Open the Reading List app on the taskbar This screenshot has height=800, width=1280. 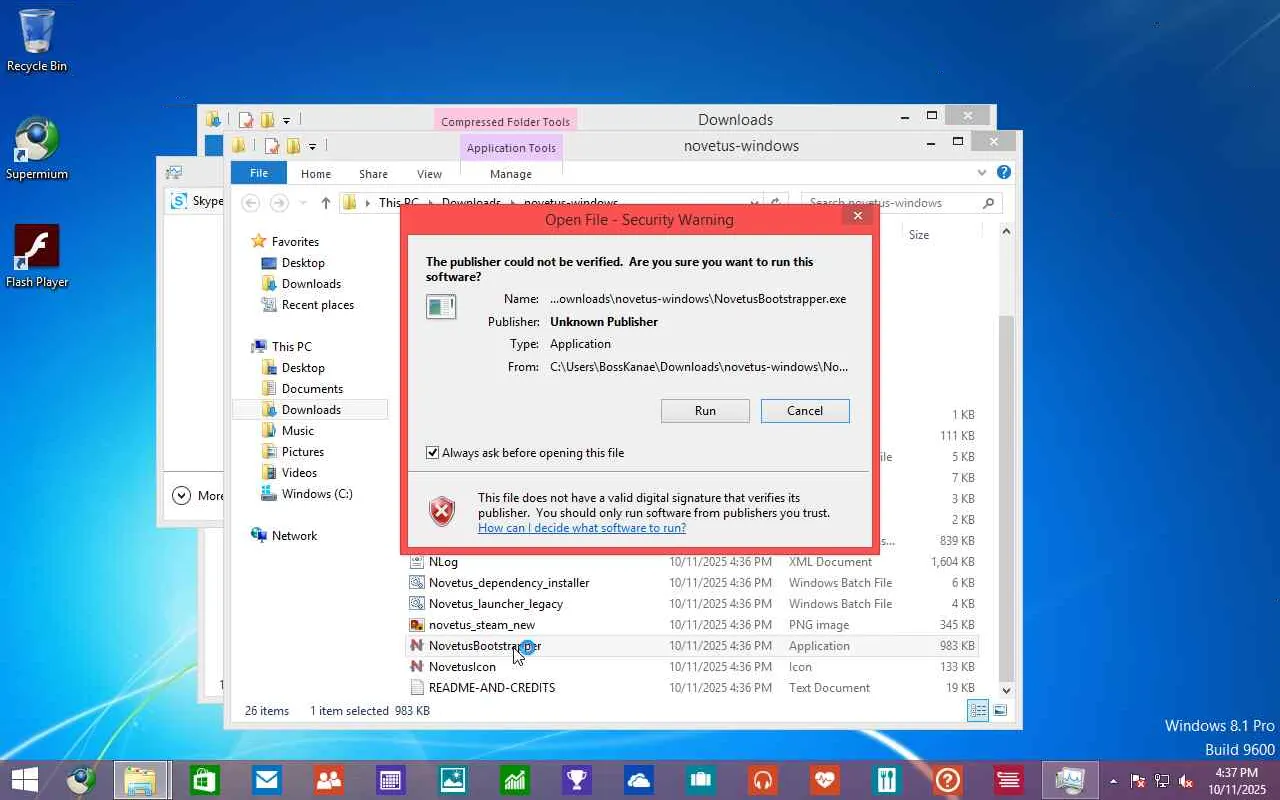pyautogui.click(x=1008, y=779)
